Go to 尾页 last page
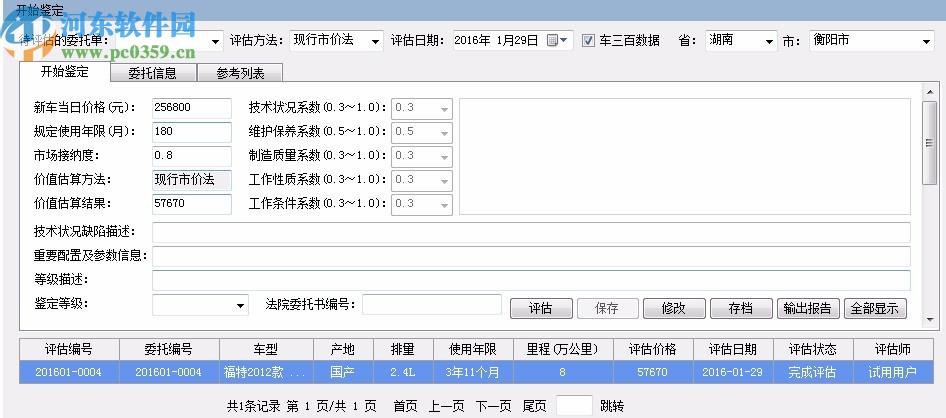 [535, 406]
